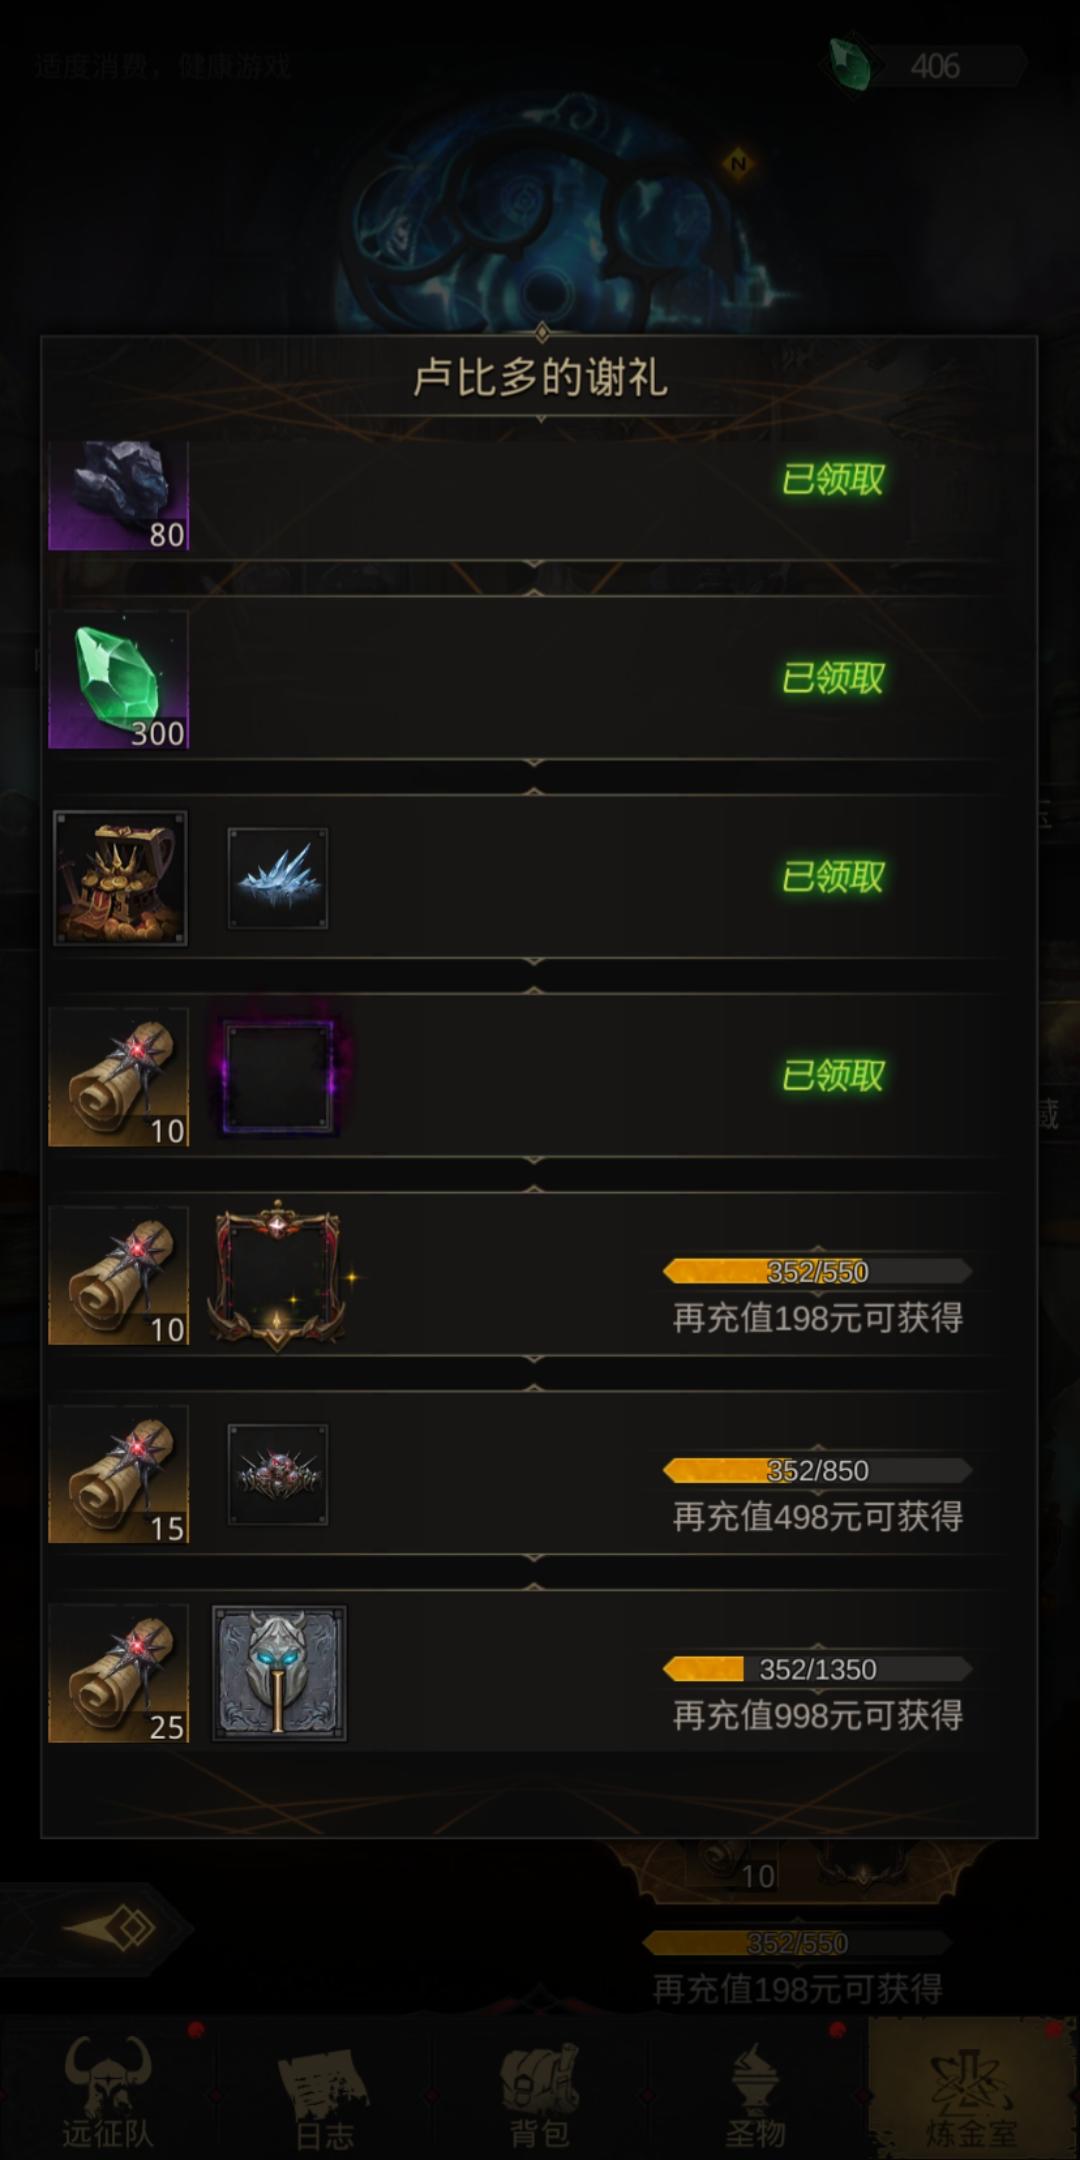Click the 352/550 recharge progress bar
Viewport: 1080px width, 2160px height.
point(817,1271)
